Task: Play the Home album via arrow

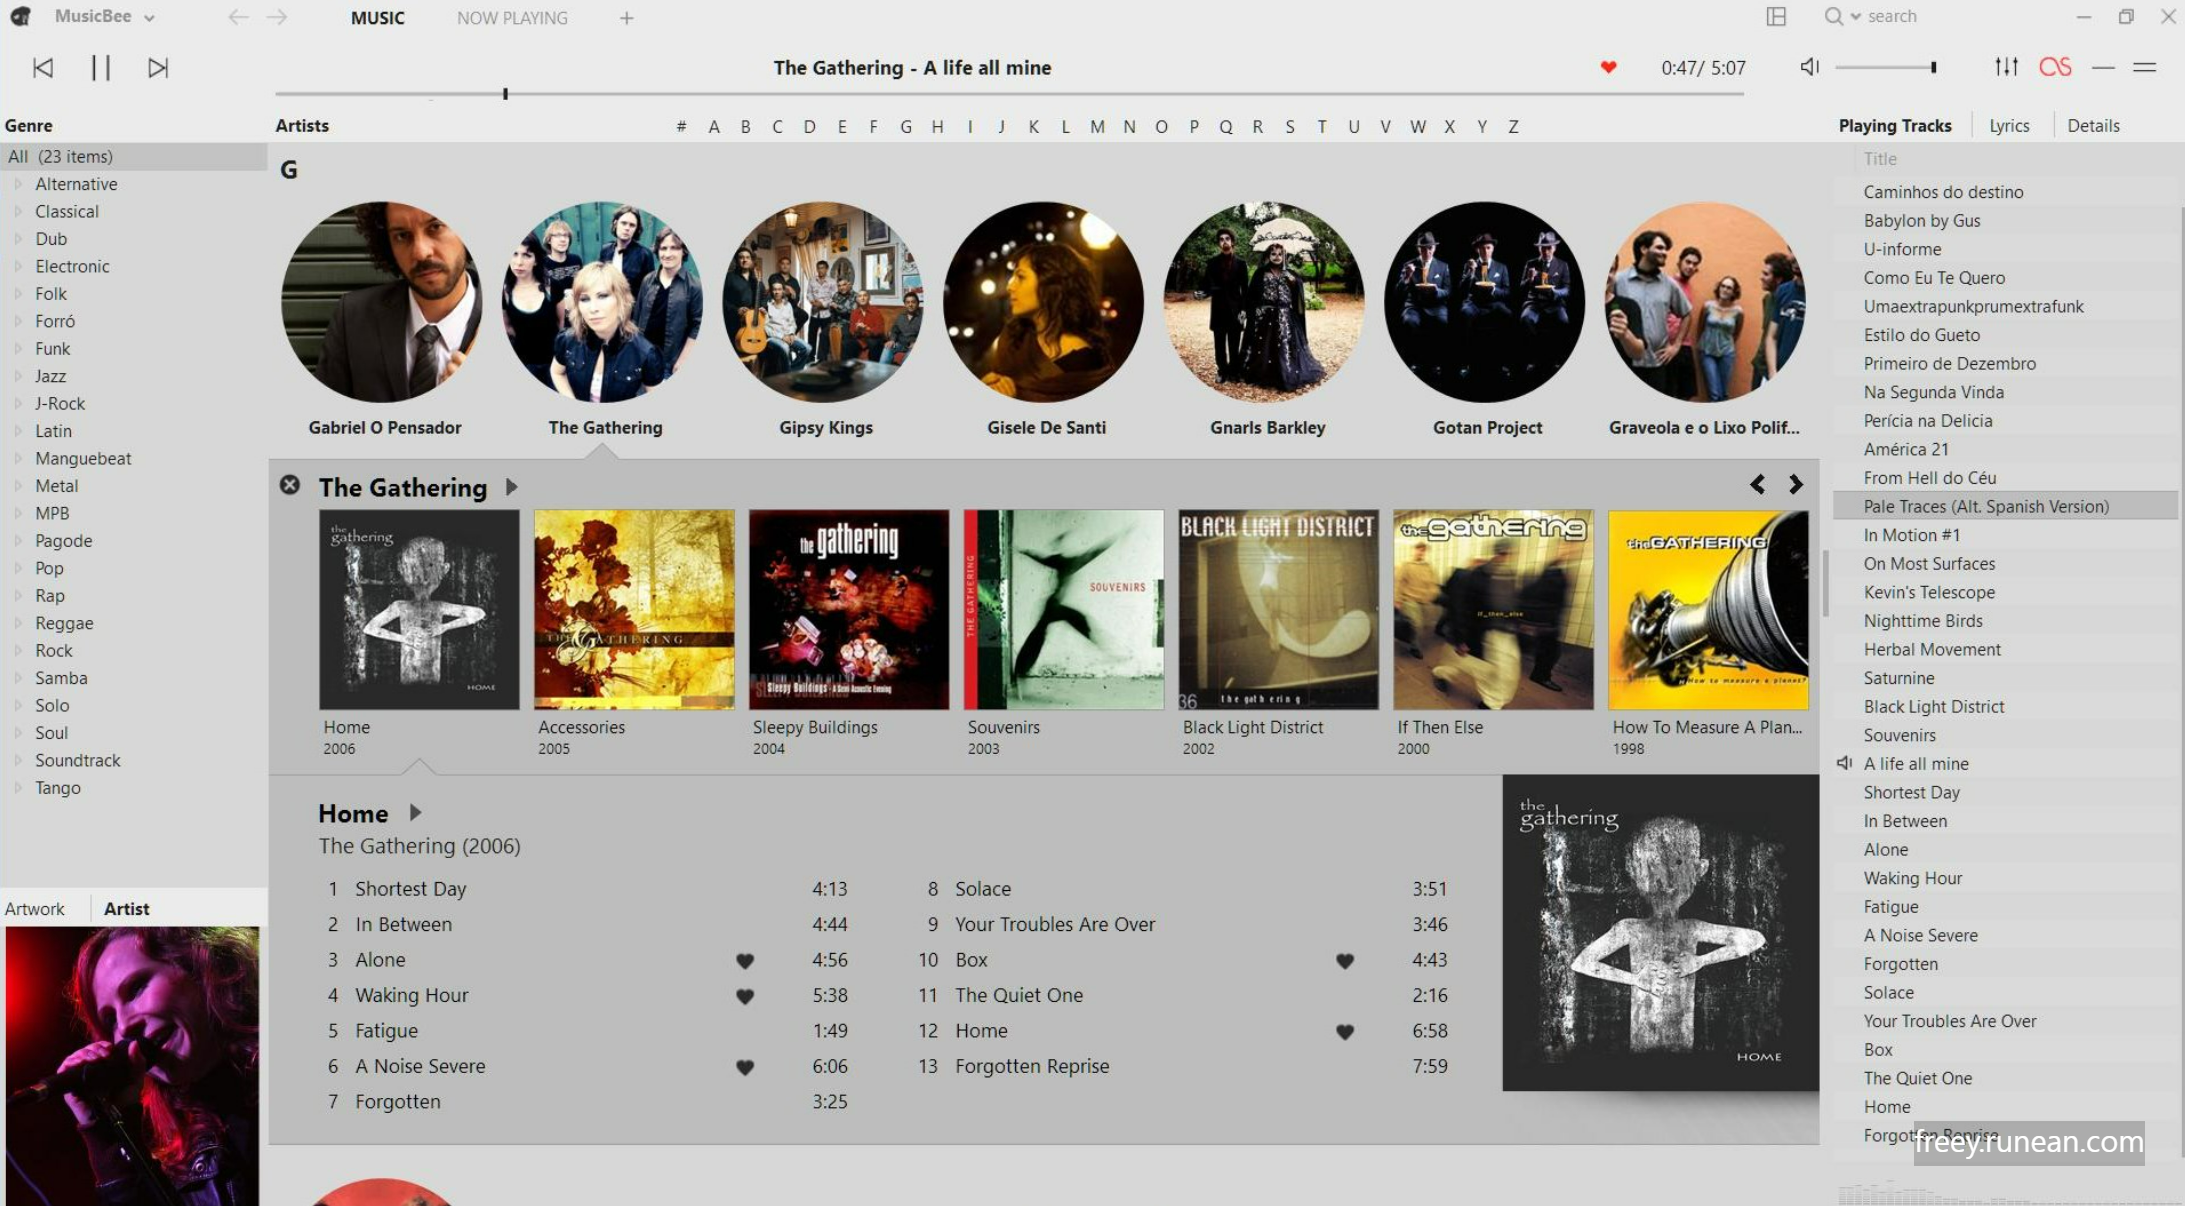Action: [x=416, y=813]
